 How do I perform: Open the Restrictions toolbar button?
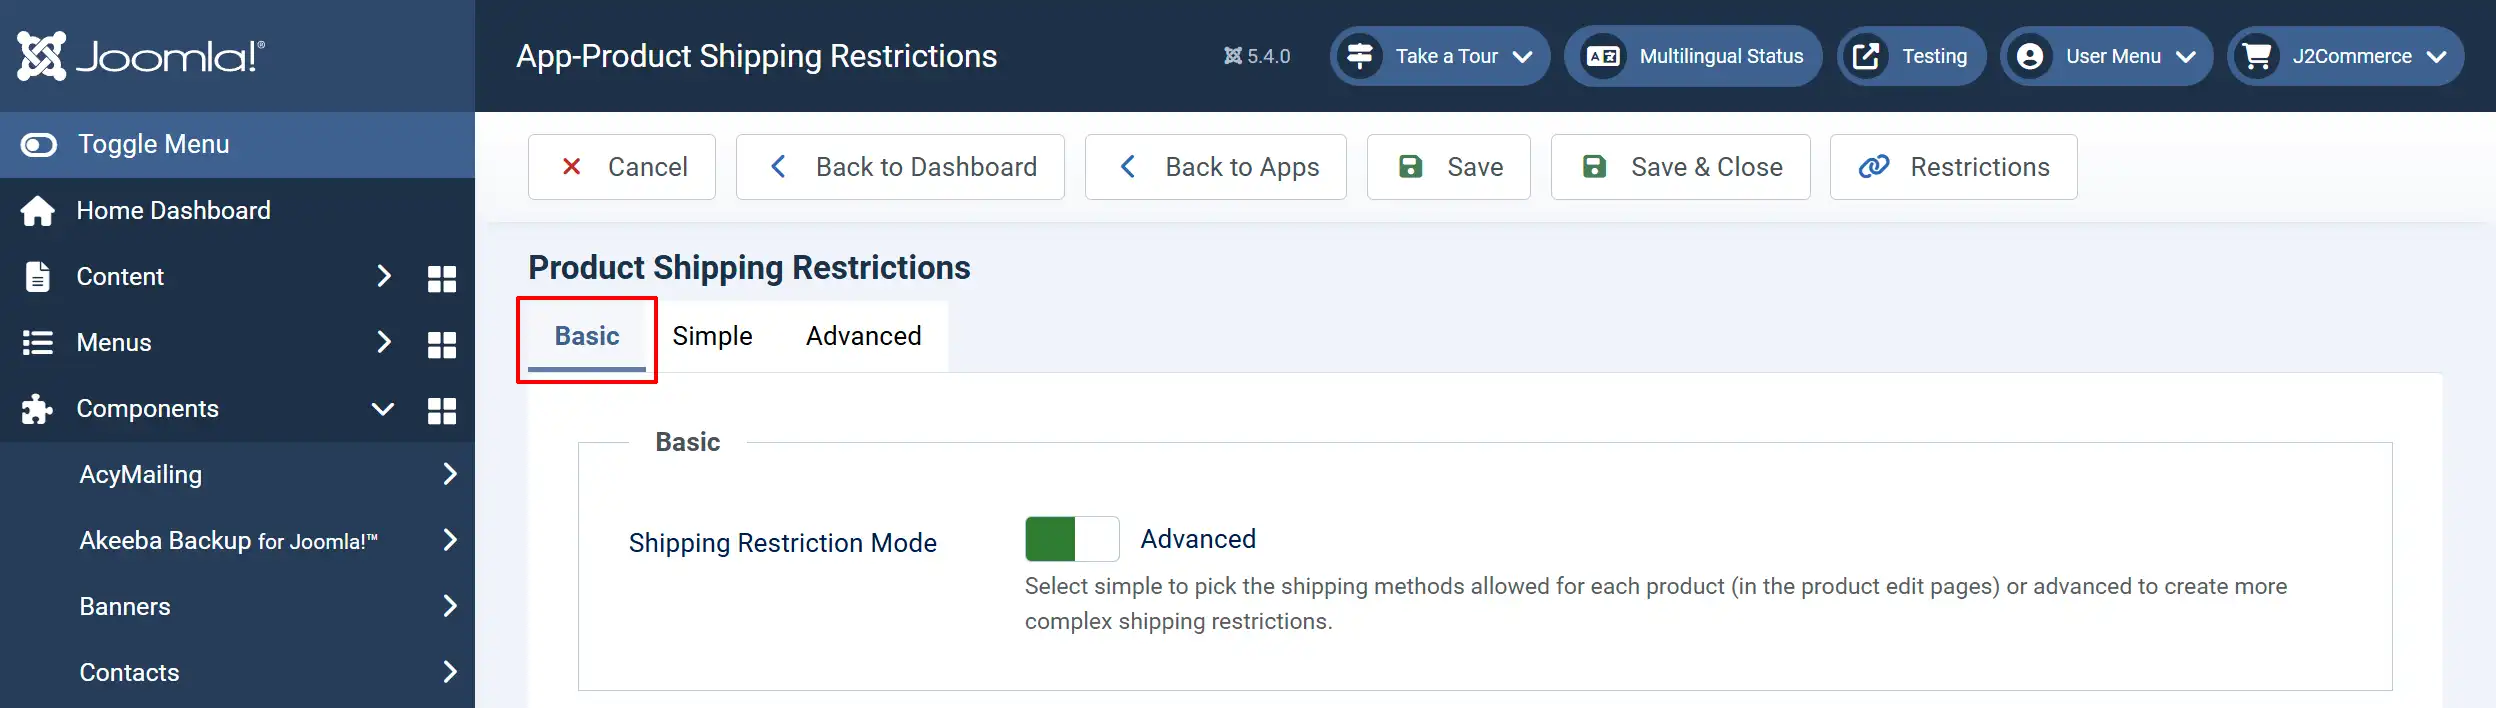(1953, 167)
